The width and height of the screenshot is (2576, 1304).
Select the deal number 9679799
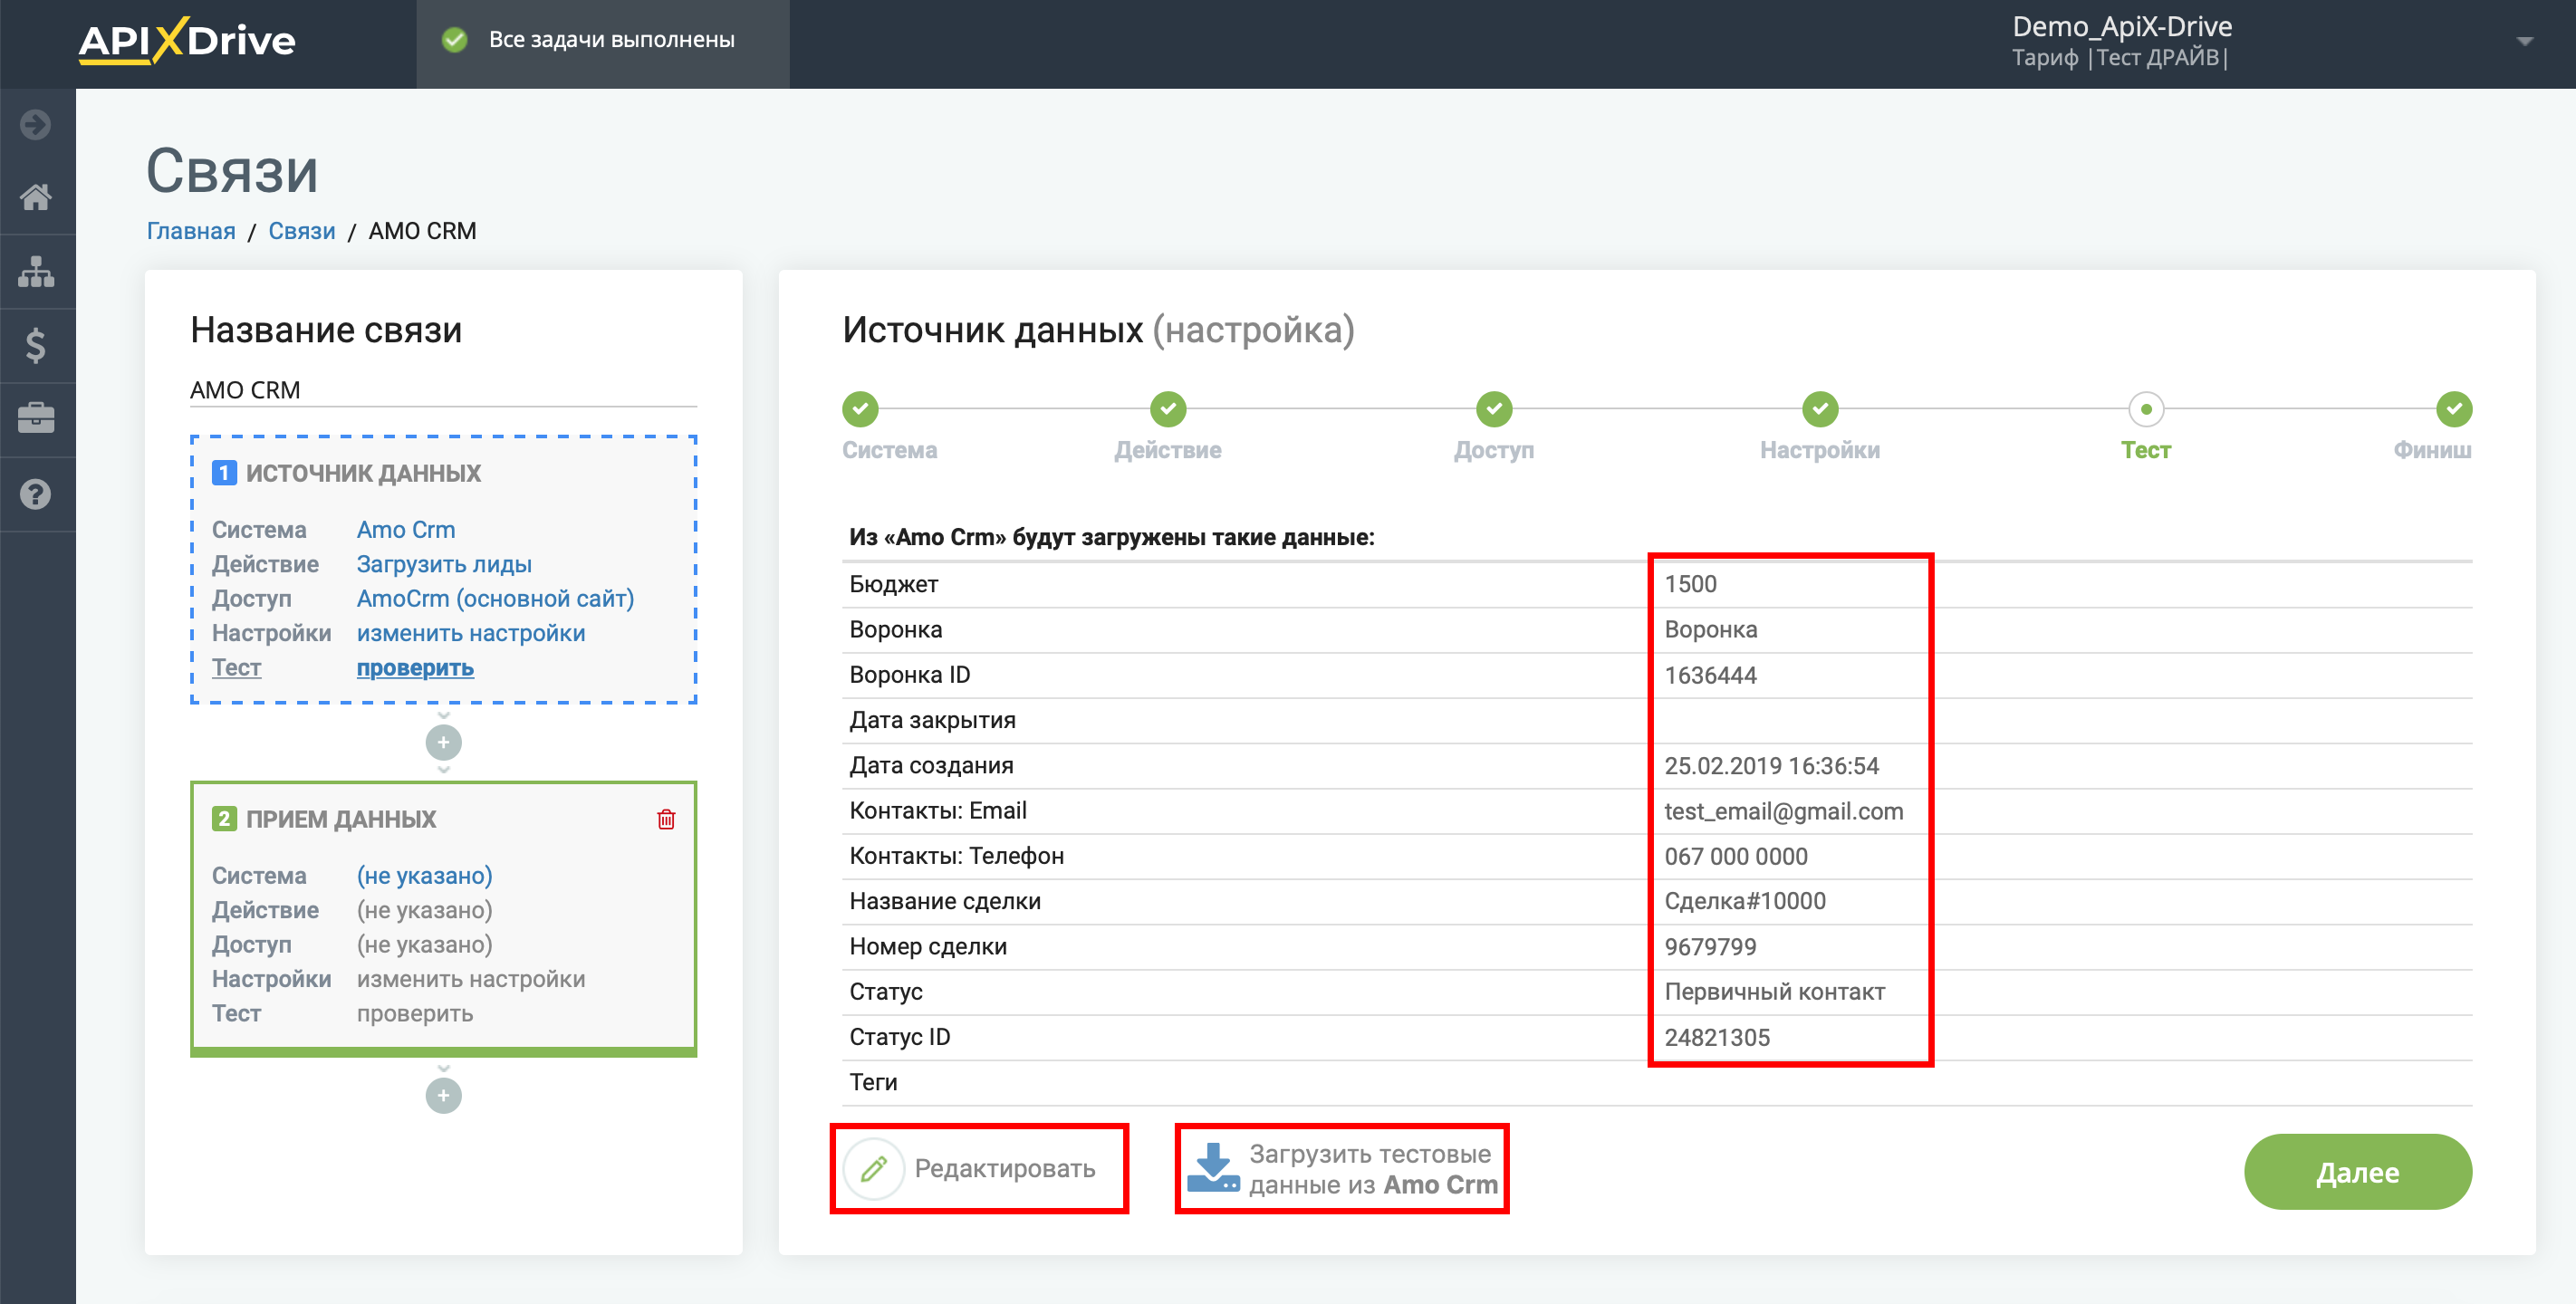point(1710,947)
